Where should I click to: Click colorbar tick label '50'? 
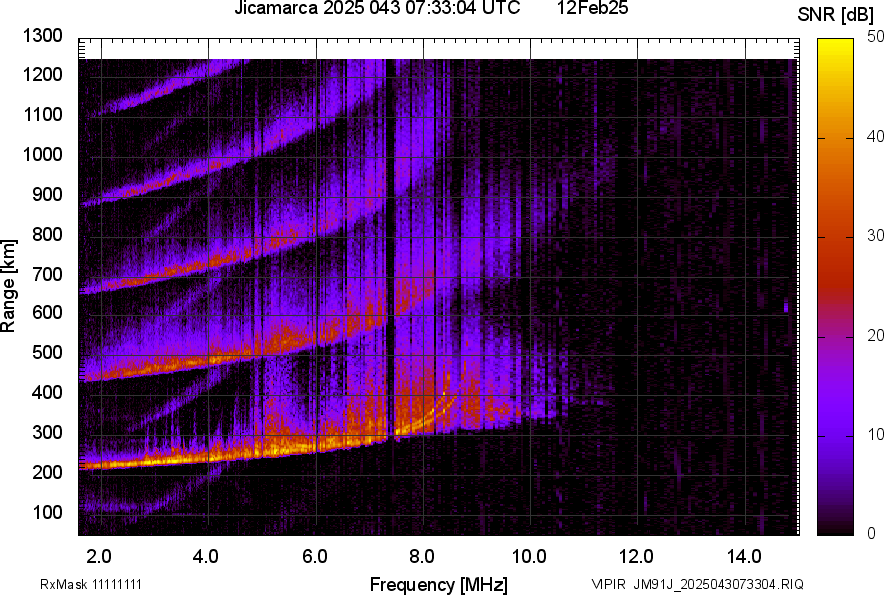point(875,37)
